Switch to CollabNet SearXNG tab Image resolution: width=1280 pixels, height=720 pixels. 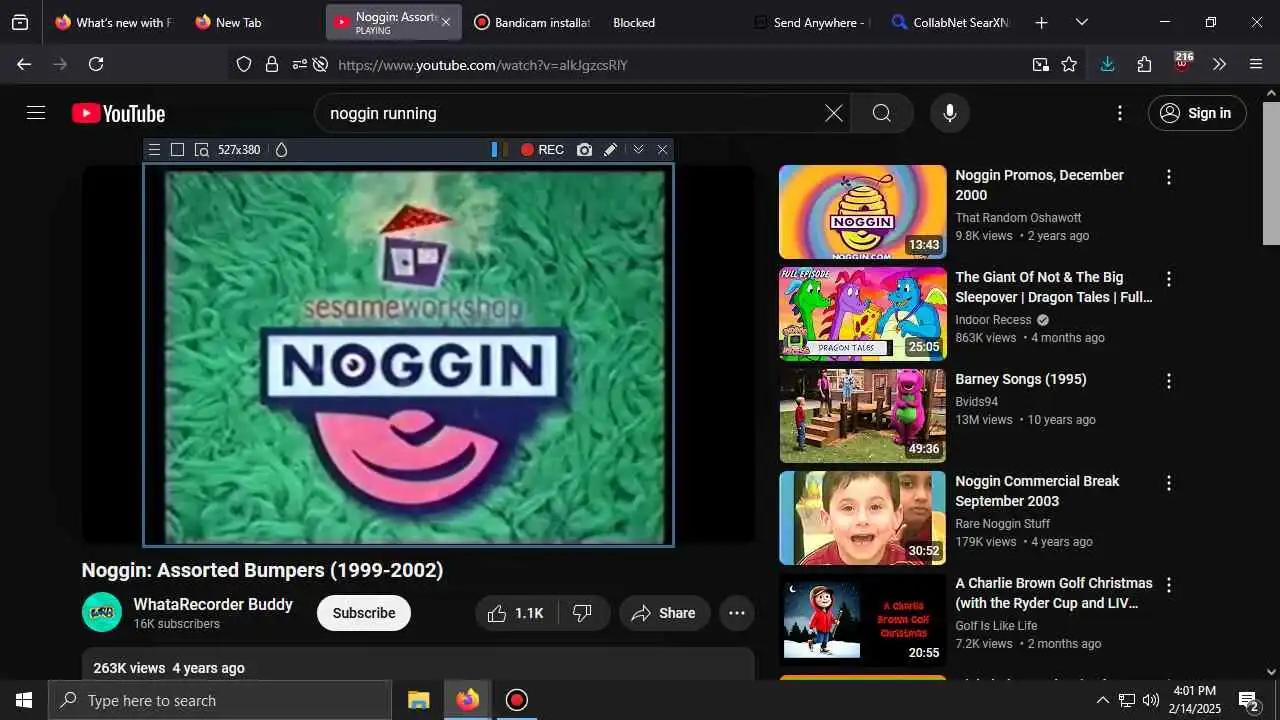point(951,22)
